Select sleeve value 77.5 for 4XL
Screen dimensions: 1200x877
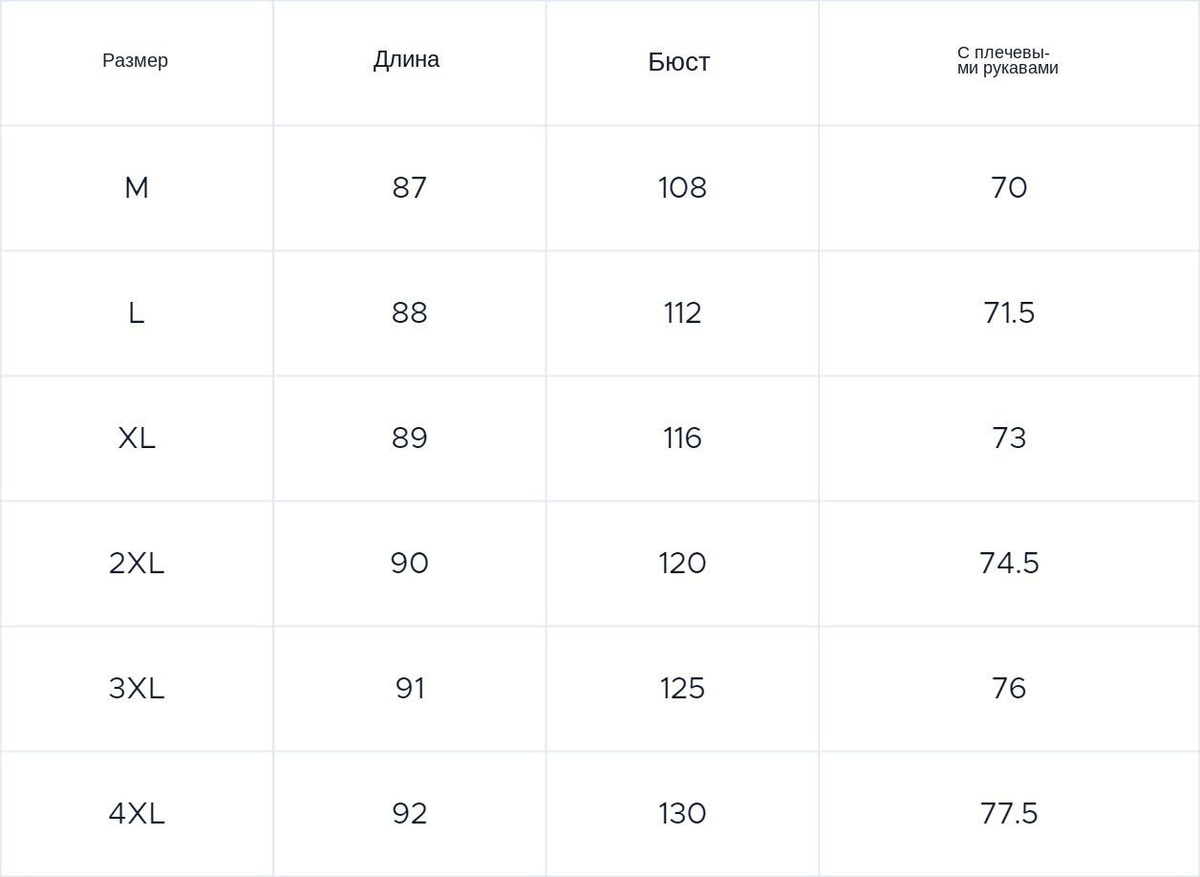click(1009, 813)
